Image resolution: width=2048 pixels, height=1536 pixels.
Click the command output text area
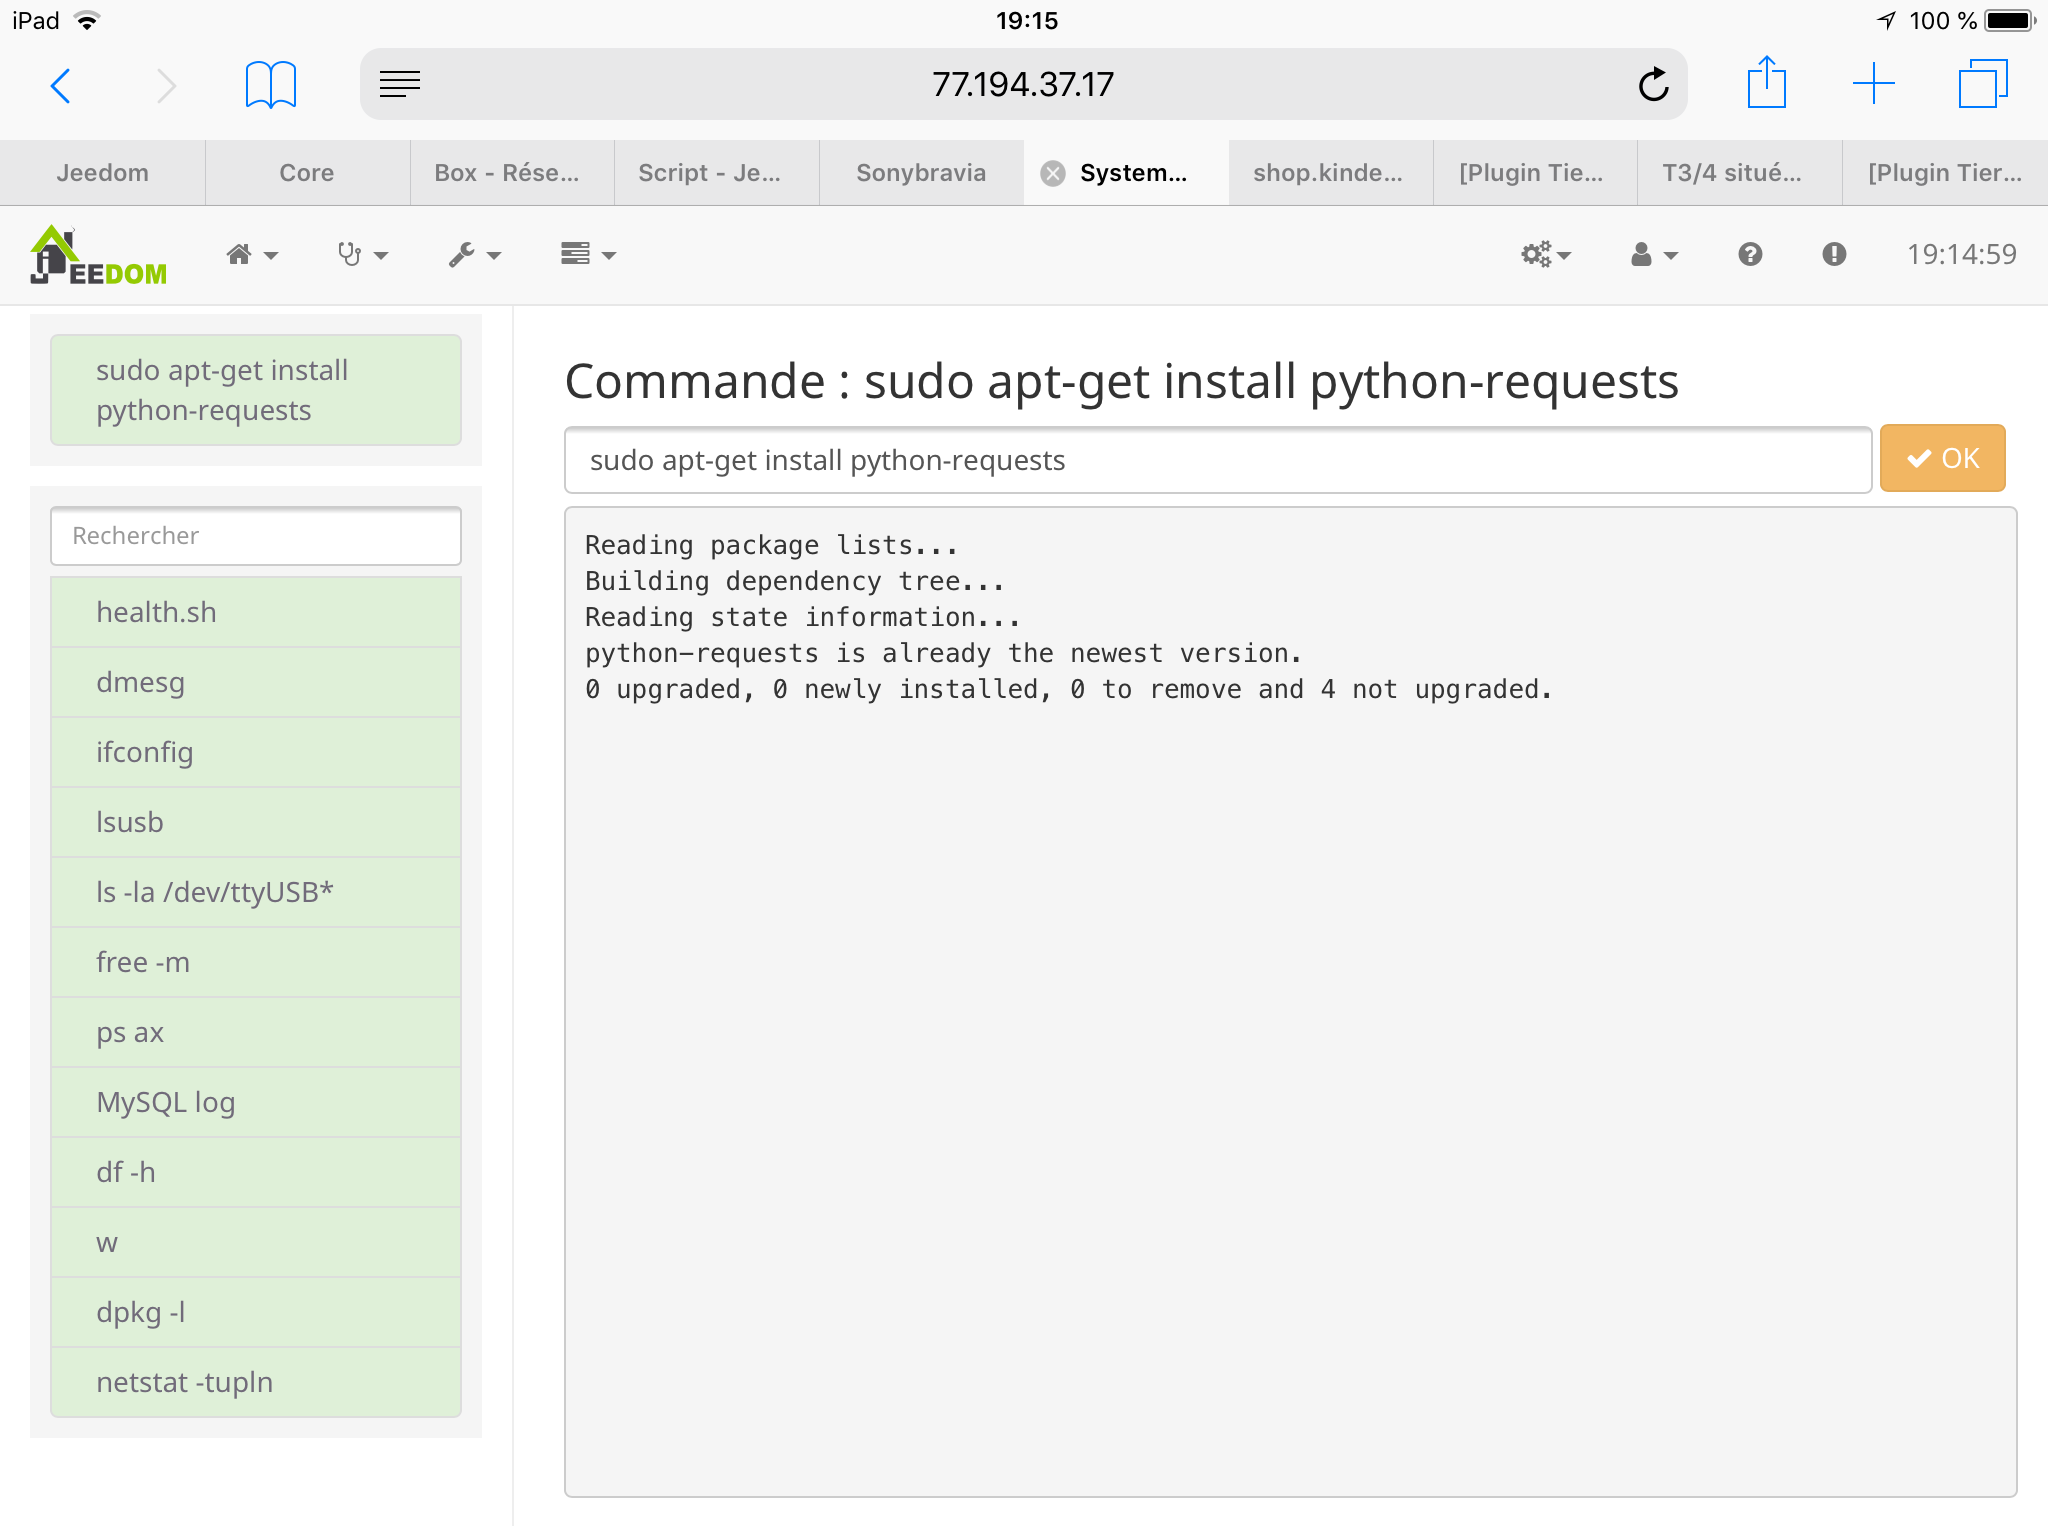click(1291, 1002)
